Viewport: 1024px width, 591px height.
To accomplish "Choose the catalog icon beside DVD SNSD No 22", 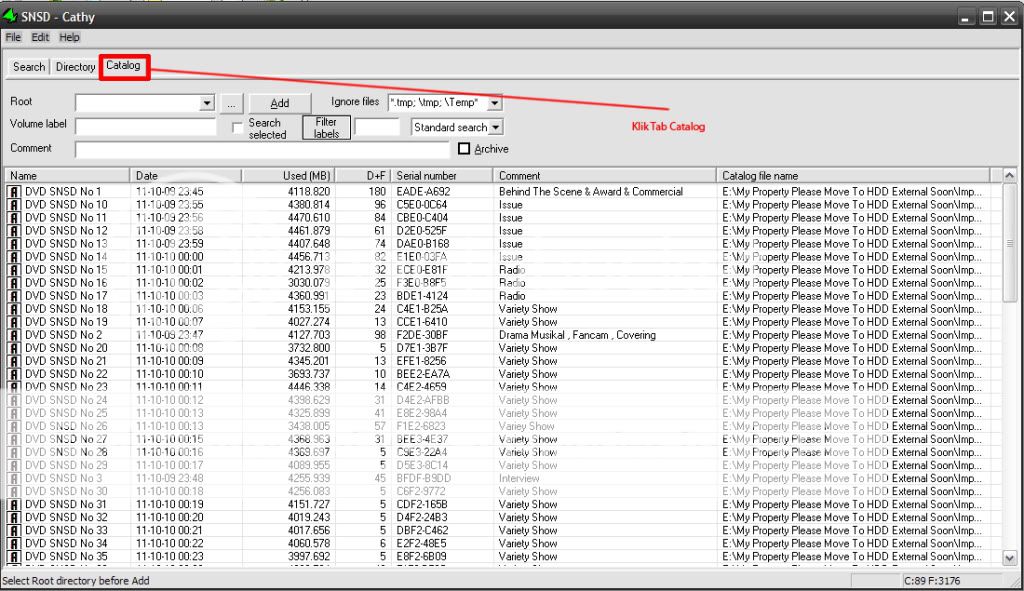I will 14,375.
